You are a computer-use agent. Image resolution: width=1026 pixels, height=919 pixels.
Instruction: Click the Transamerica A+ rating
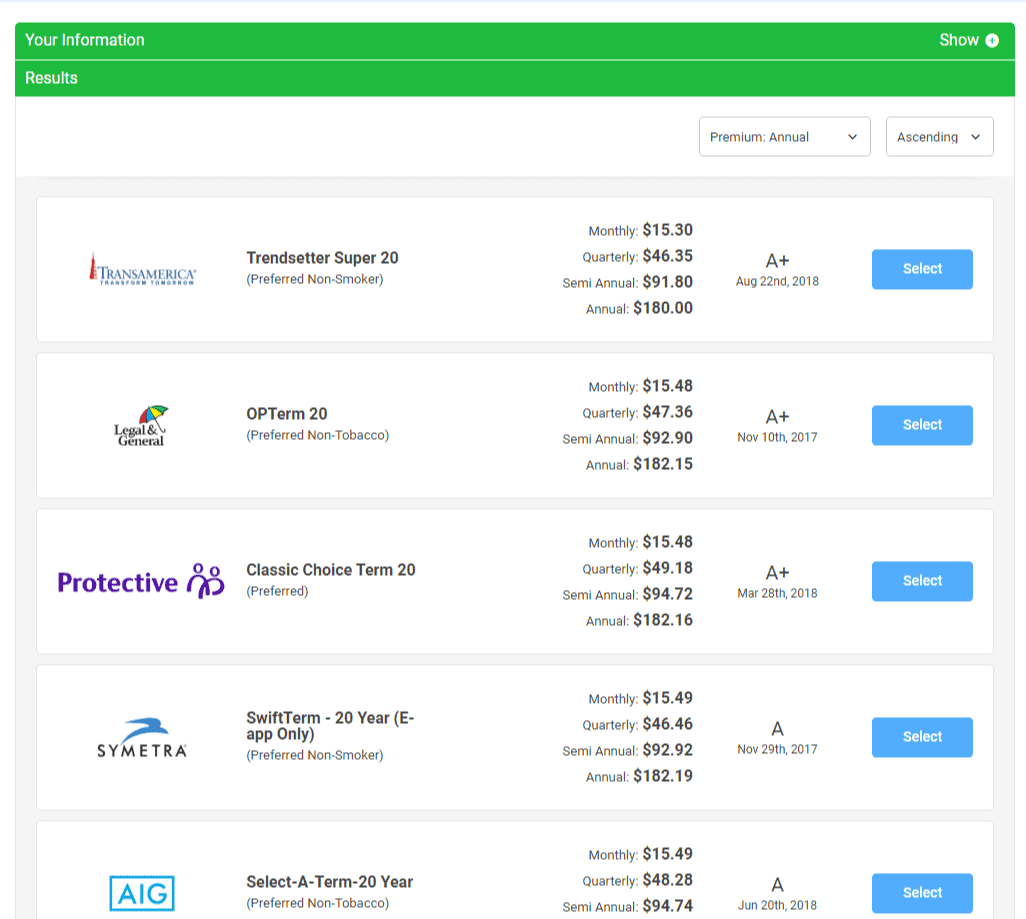point(777,261)
